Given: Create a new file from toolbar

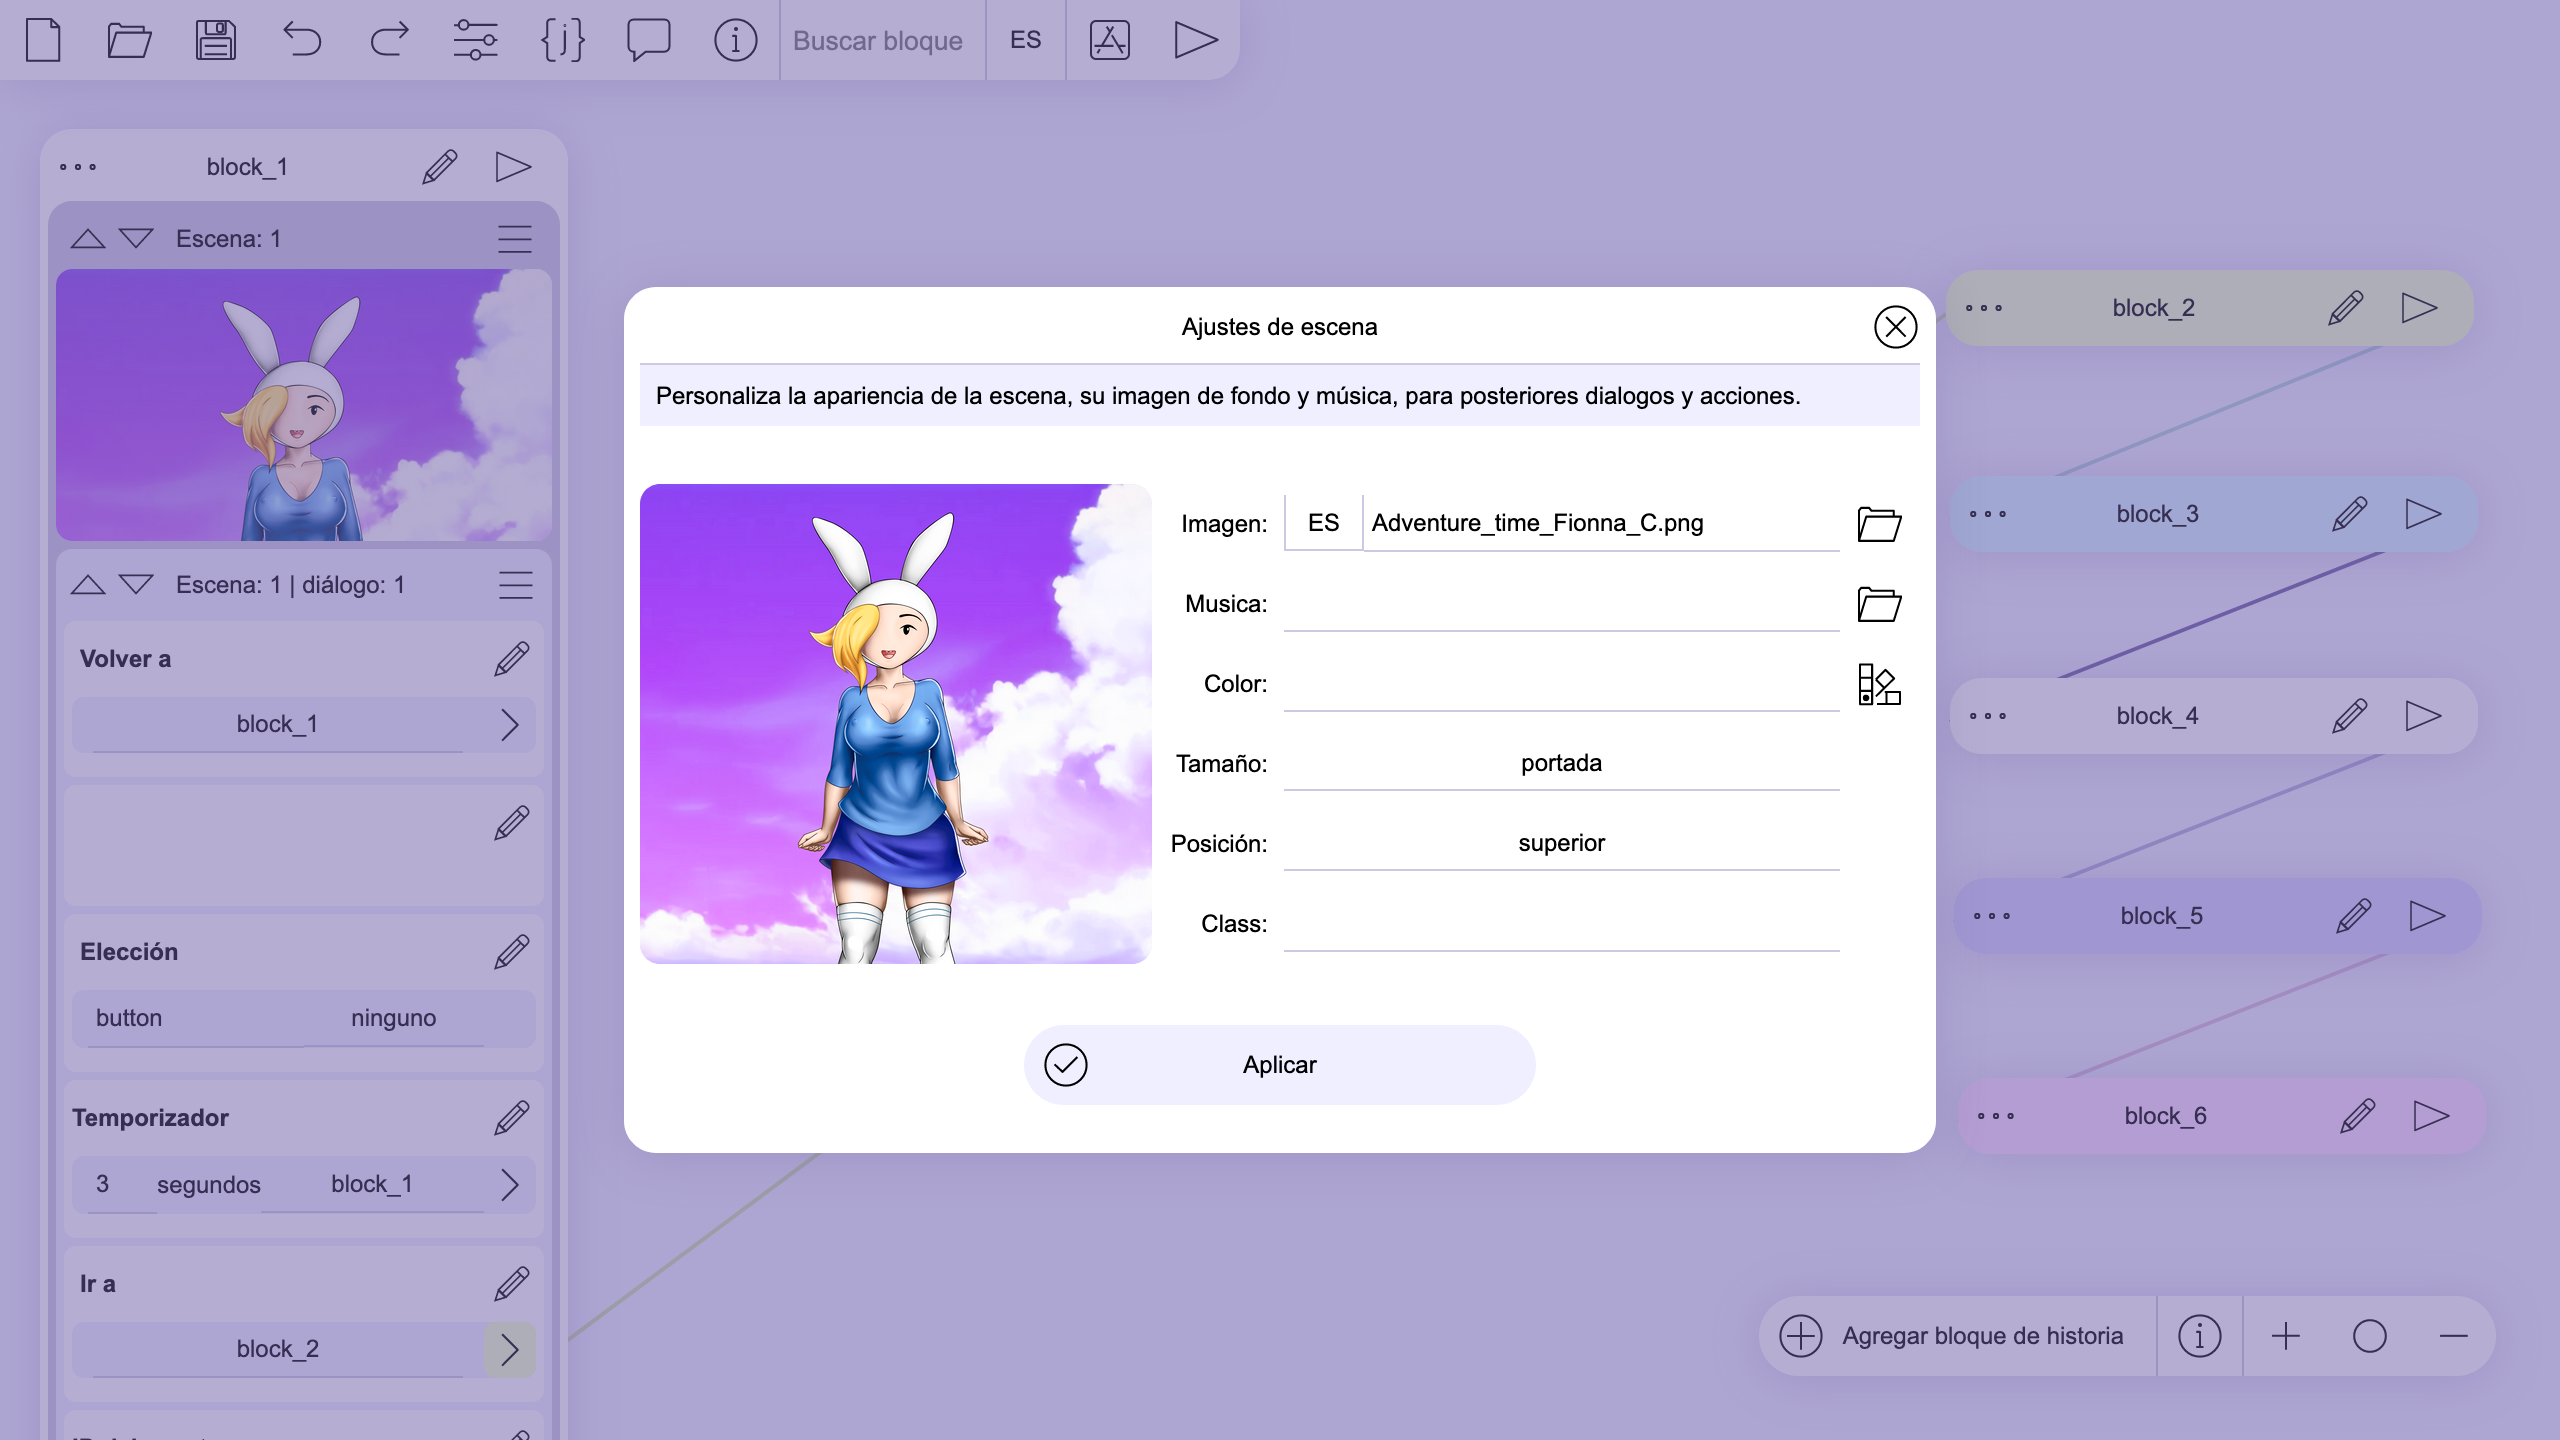Looking at the screenshot, I should pyautogui.click(x=43, y=40).
